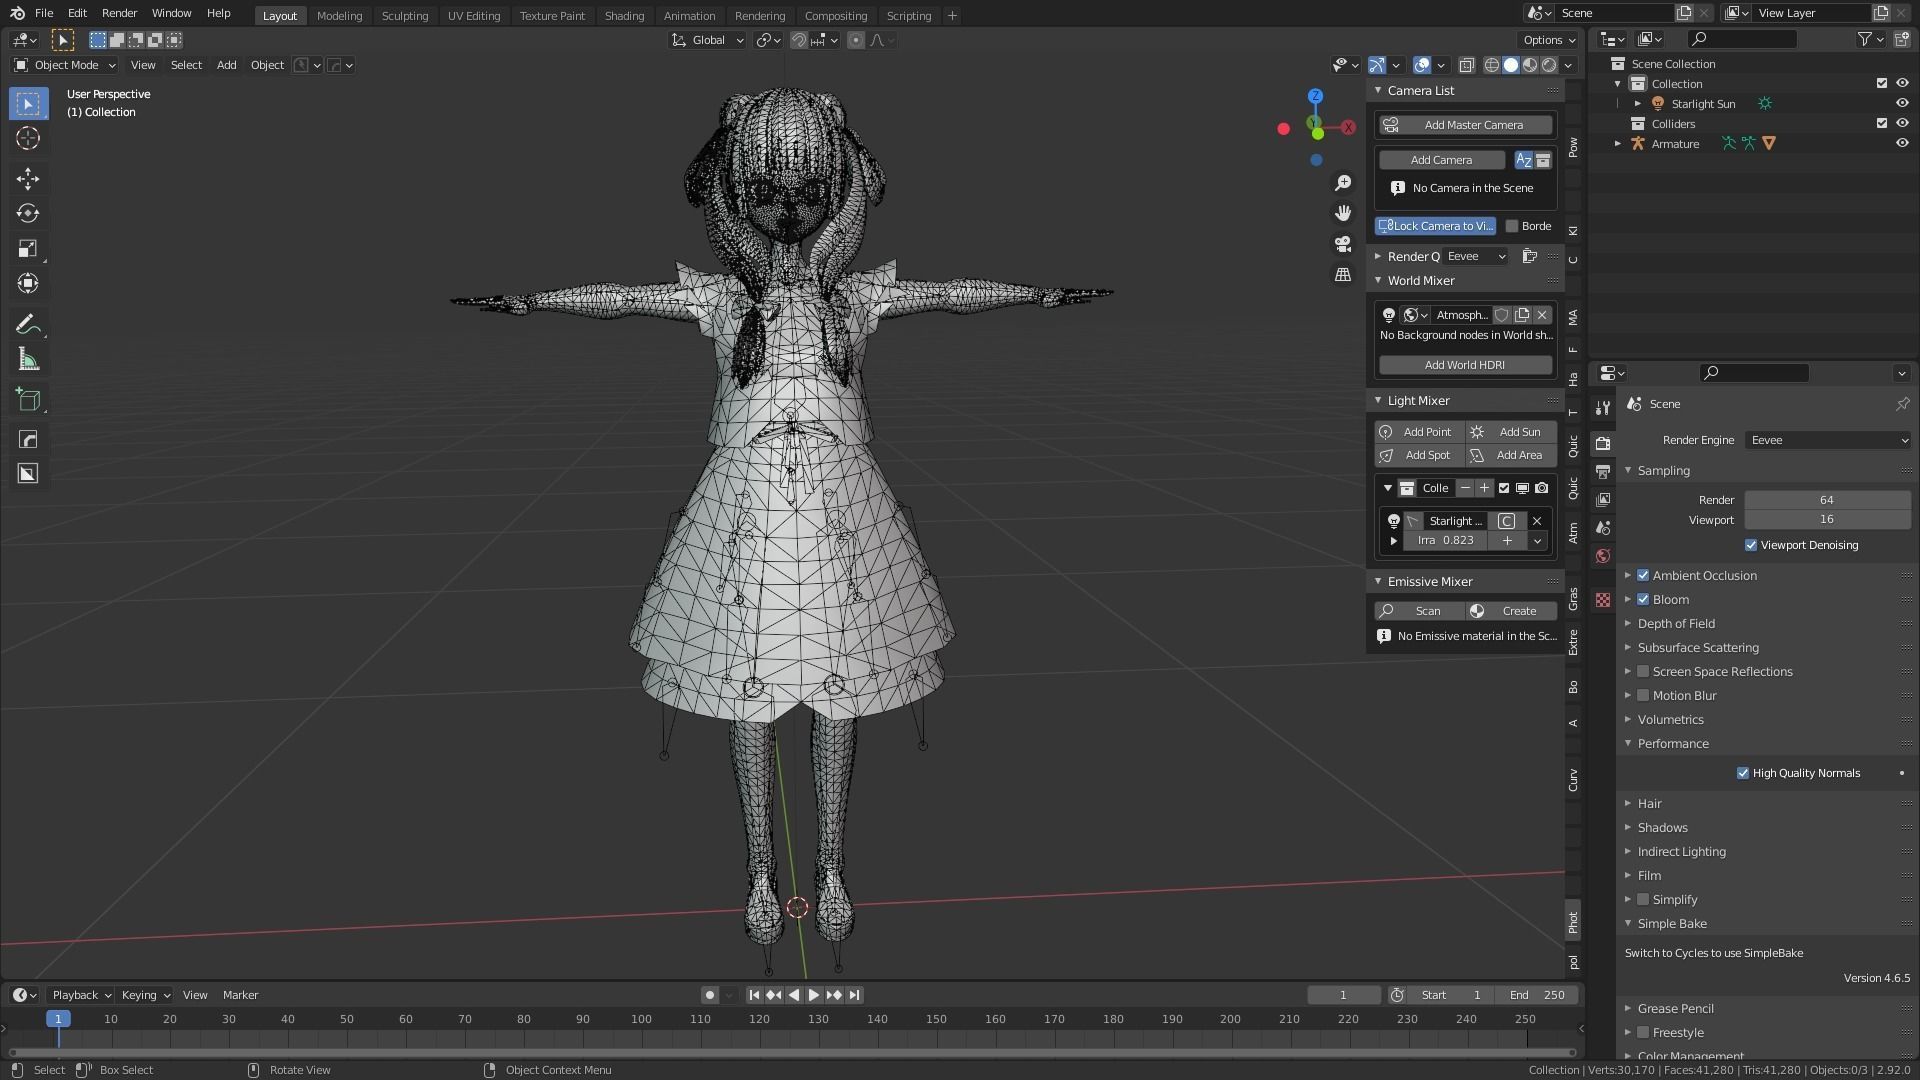Switch to the Shading workspace tab

[x=624, y=16]
